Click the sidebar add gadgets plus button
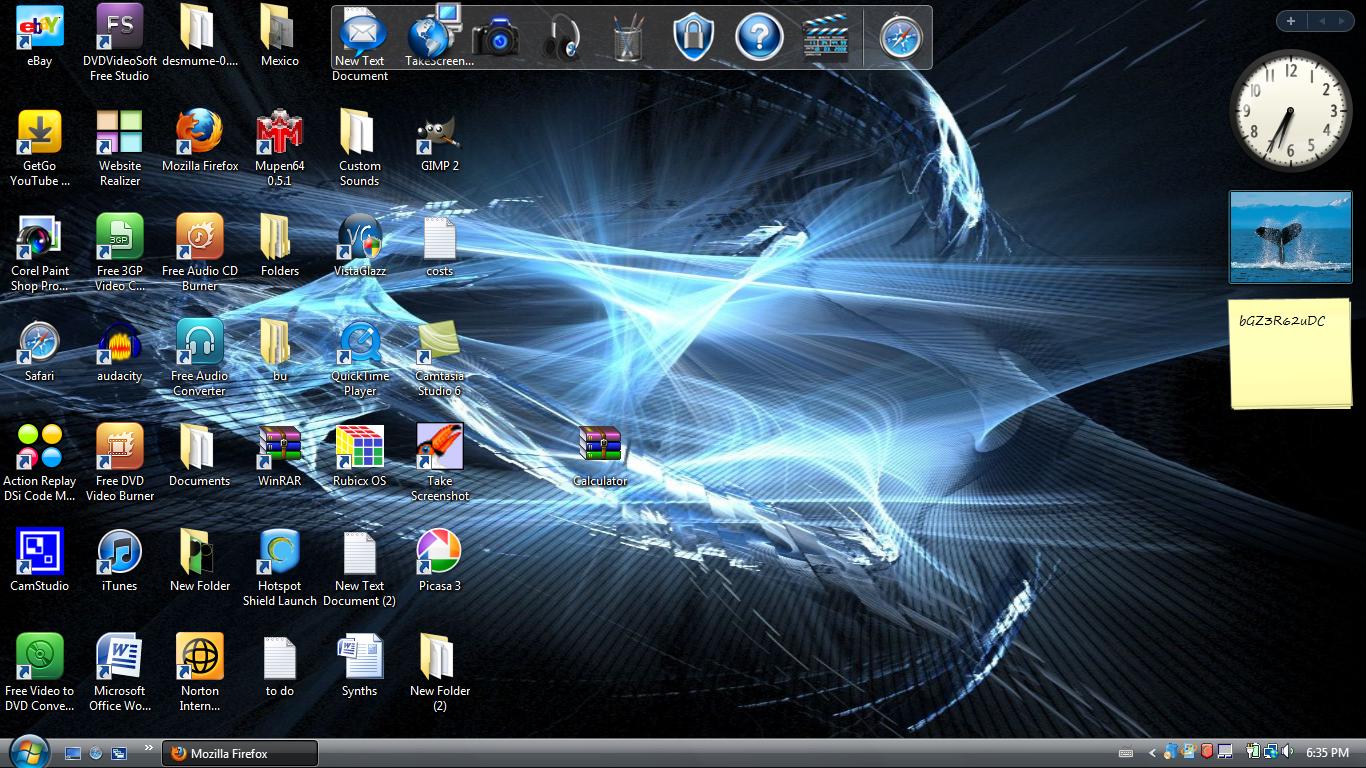The height and width of the screenshot is (768, 1366). [x=1291, y=21]
